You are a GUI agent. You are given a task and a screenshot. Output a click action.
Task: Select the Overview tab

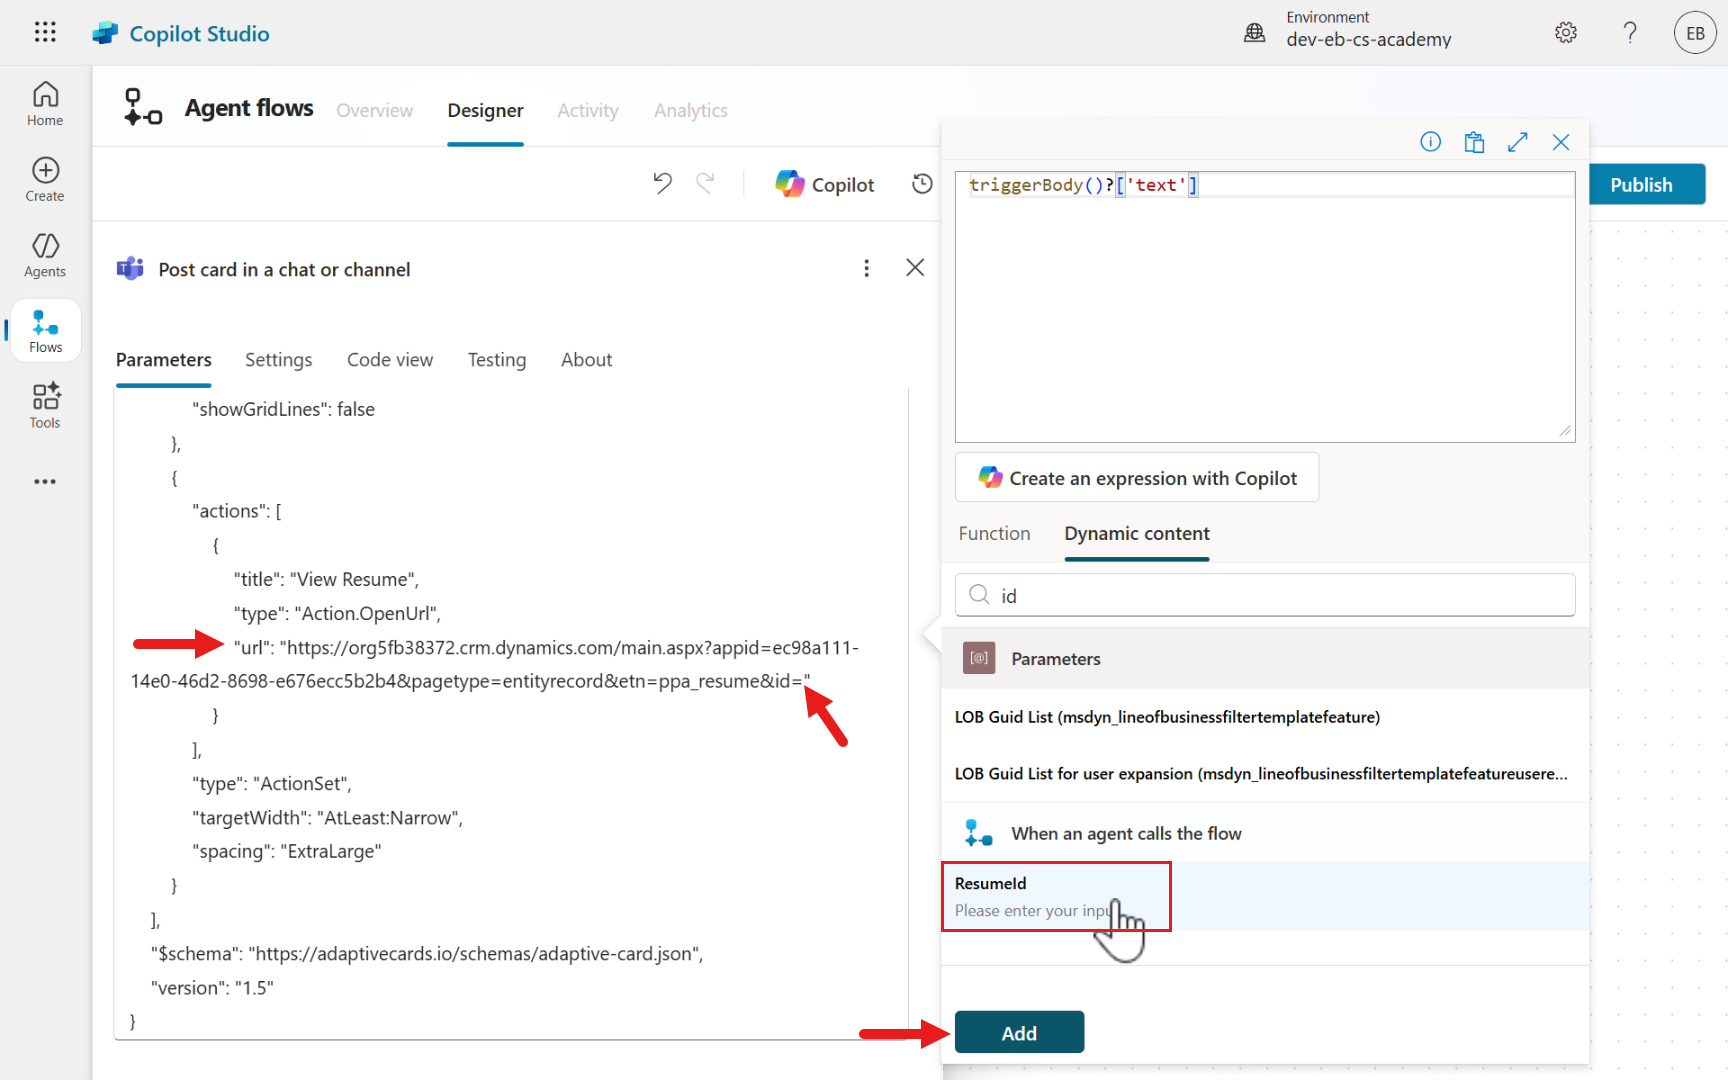(x=374, y=111)
